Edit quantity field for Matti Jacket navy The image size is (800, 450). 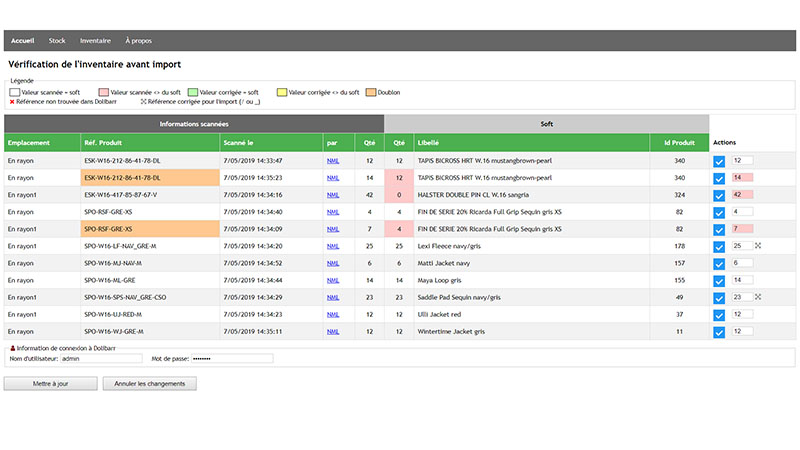742,263
